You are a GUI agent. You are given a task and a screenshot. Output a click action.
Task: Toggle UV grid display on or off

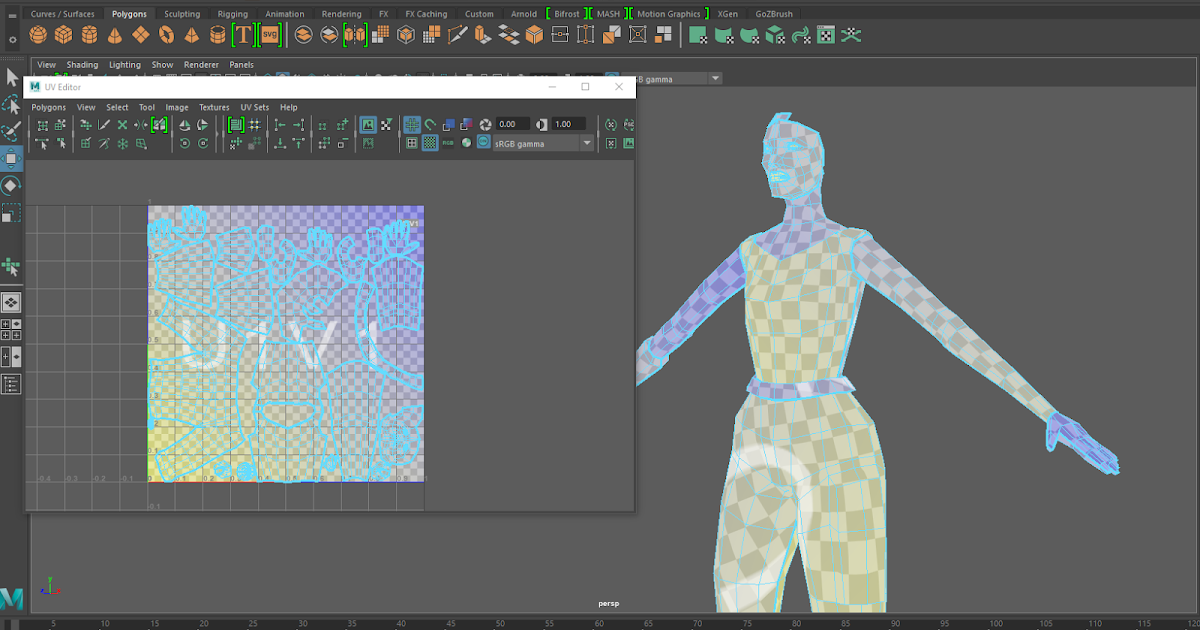click(411, 124)
